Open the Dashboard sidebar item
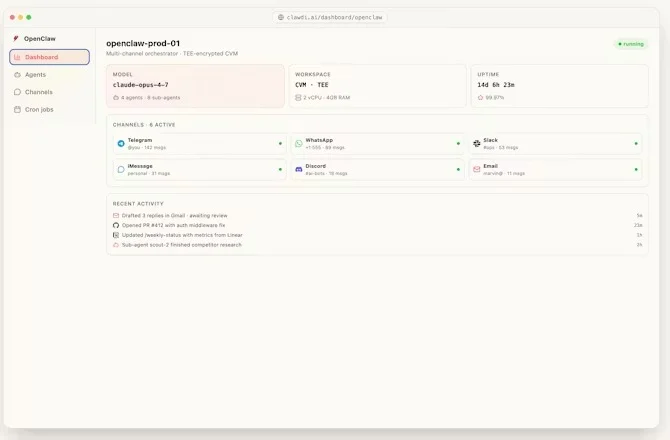The height and width of the screenshot is (440, 670). click(49, 57)
